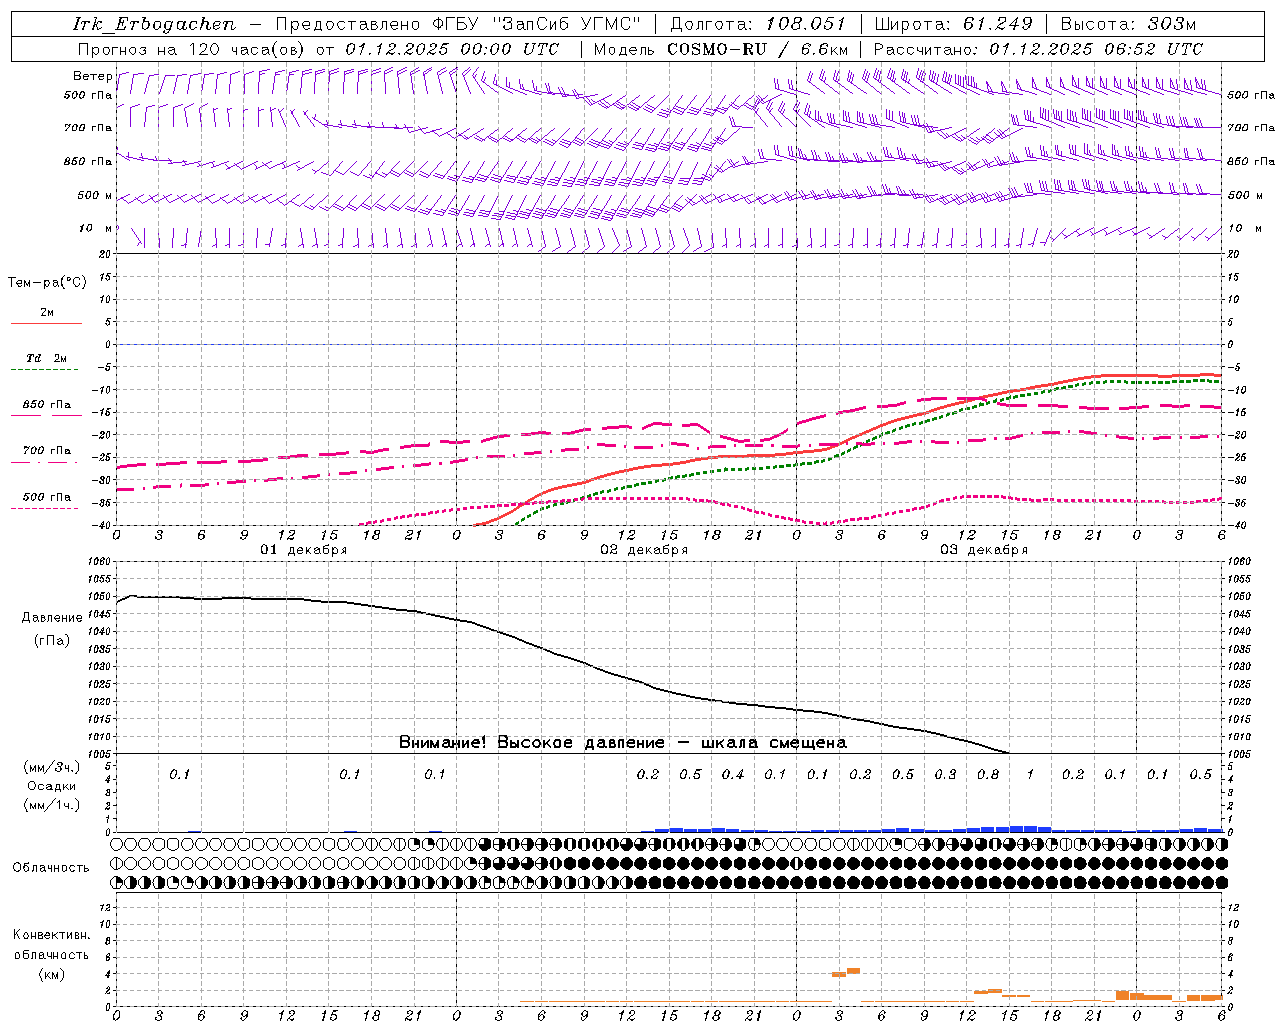The width and height of the screenshot is (1280, 1024).
Task: Click the precipitation value '1' after 0.8
Action: (1031, 774)
